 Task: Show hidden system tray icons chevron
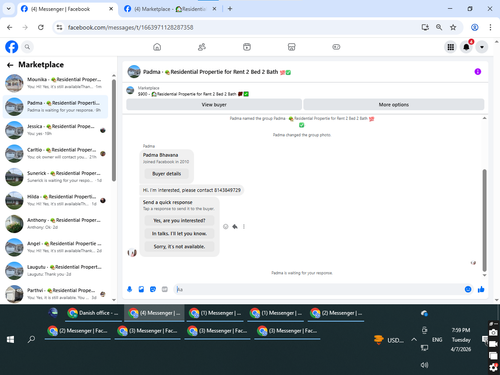(x=414, y=340)
